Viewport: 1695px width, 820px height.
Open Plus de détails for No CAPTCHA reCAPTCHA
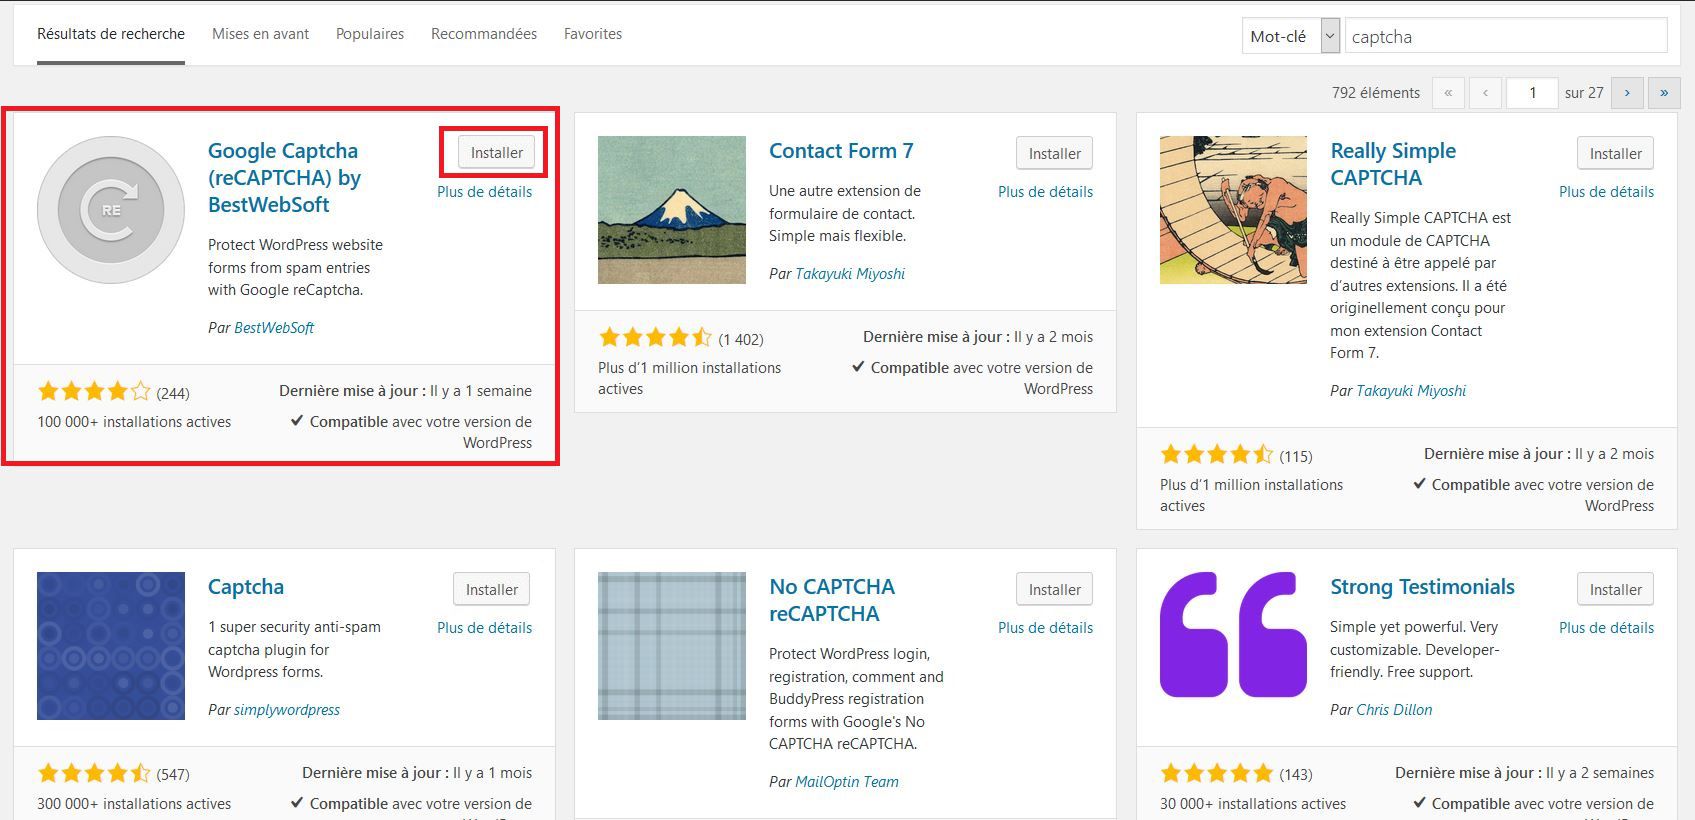pos(1045,628)
